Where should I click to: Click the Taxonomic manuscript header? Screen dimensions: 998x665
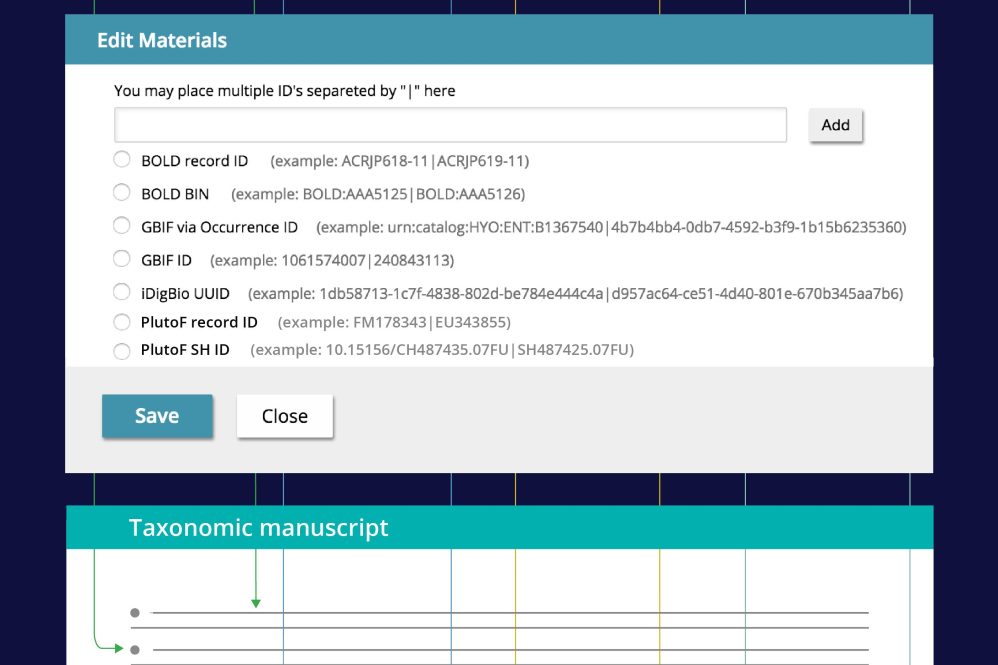[258, 527]
